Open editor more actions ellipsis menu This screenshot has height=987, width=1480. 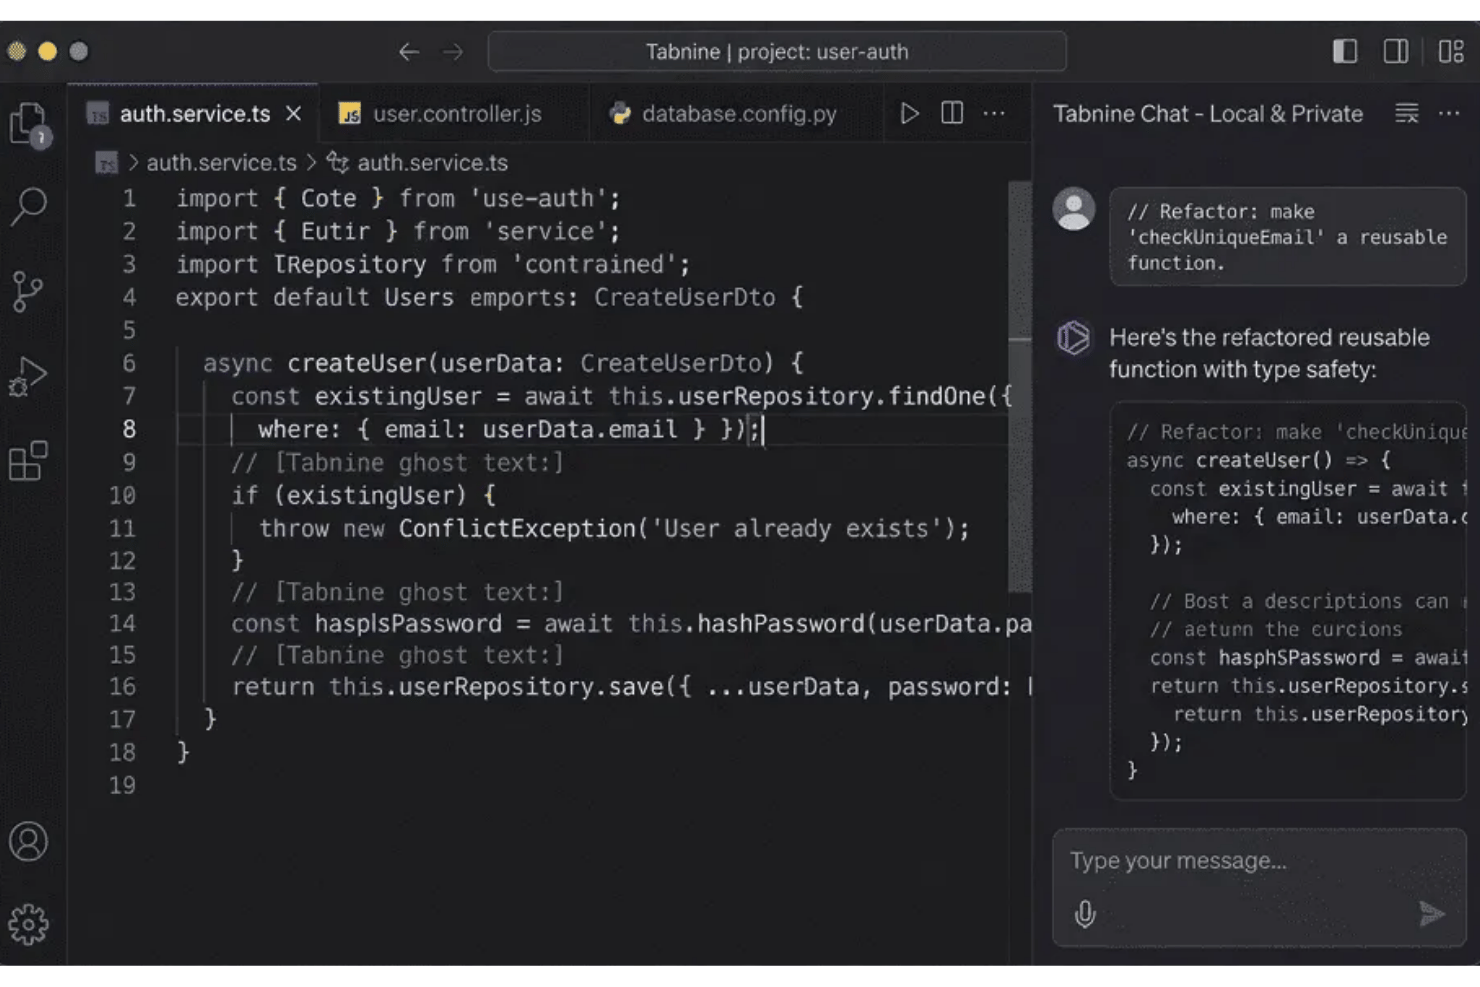point(994,113)
